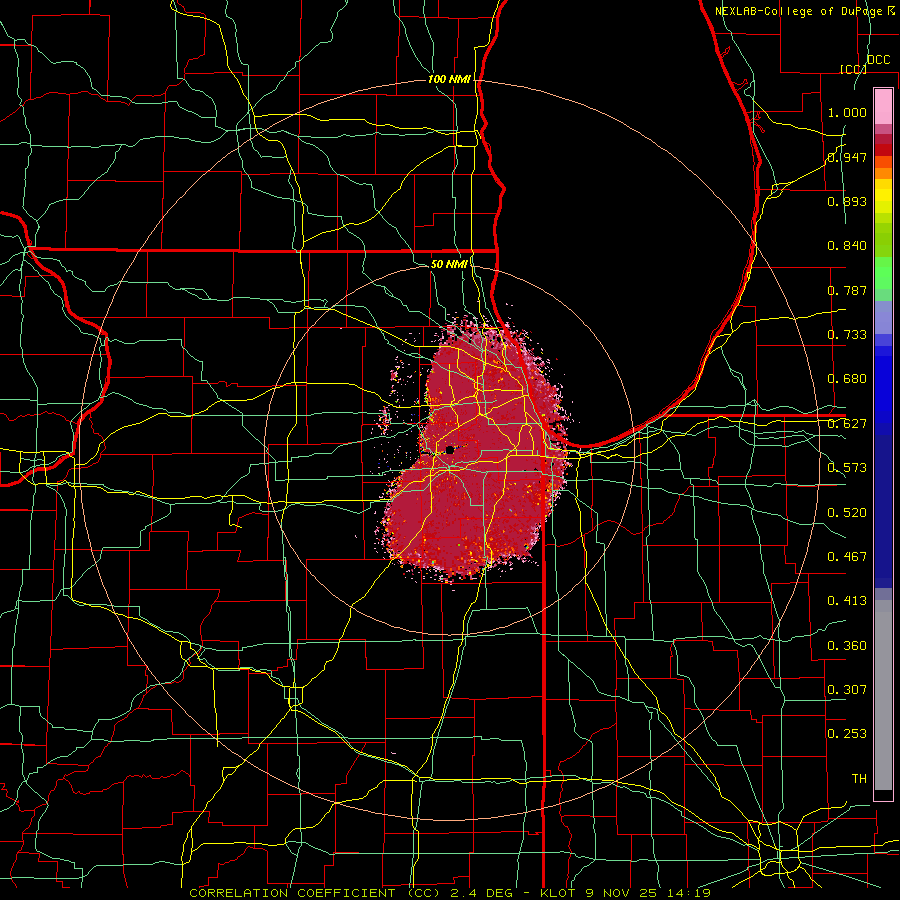Click the black radar site dot in echo
The image size is (900, 900).
coord(450,450)
